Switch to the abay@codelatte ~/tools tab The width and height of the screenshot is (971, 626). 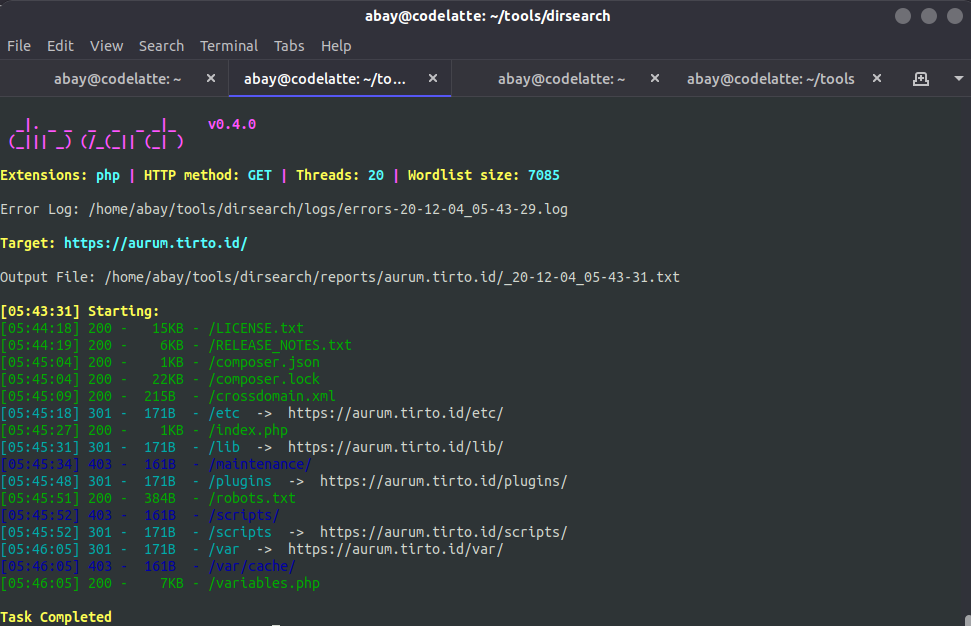[770, 77]
